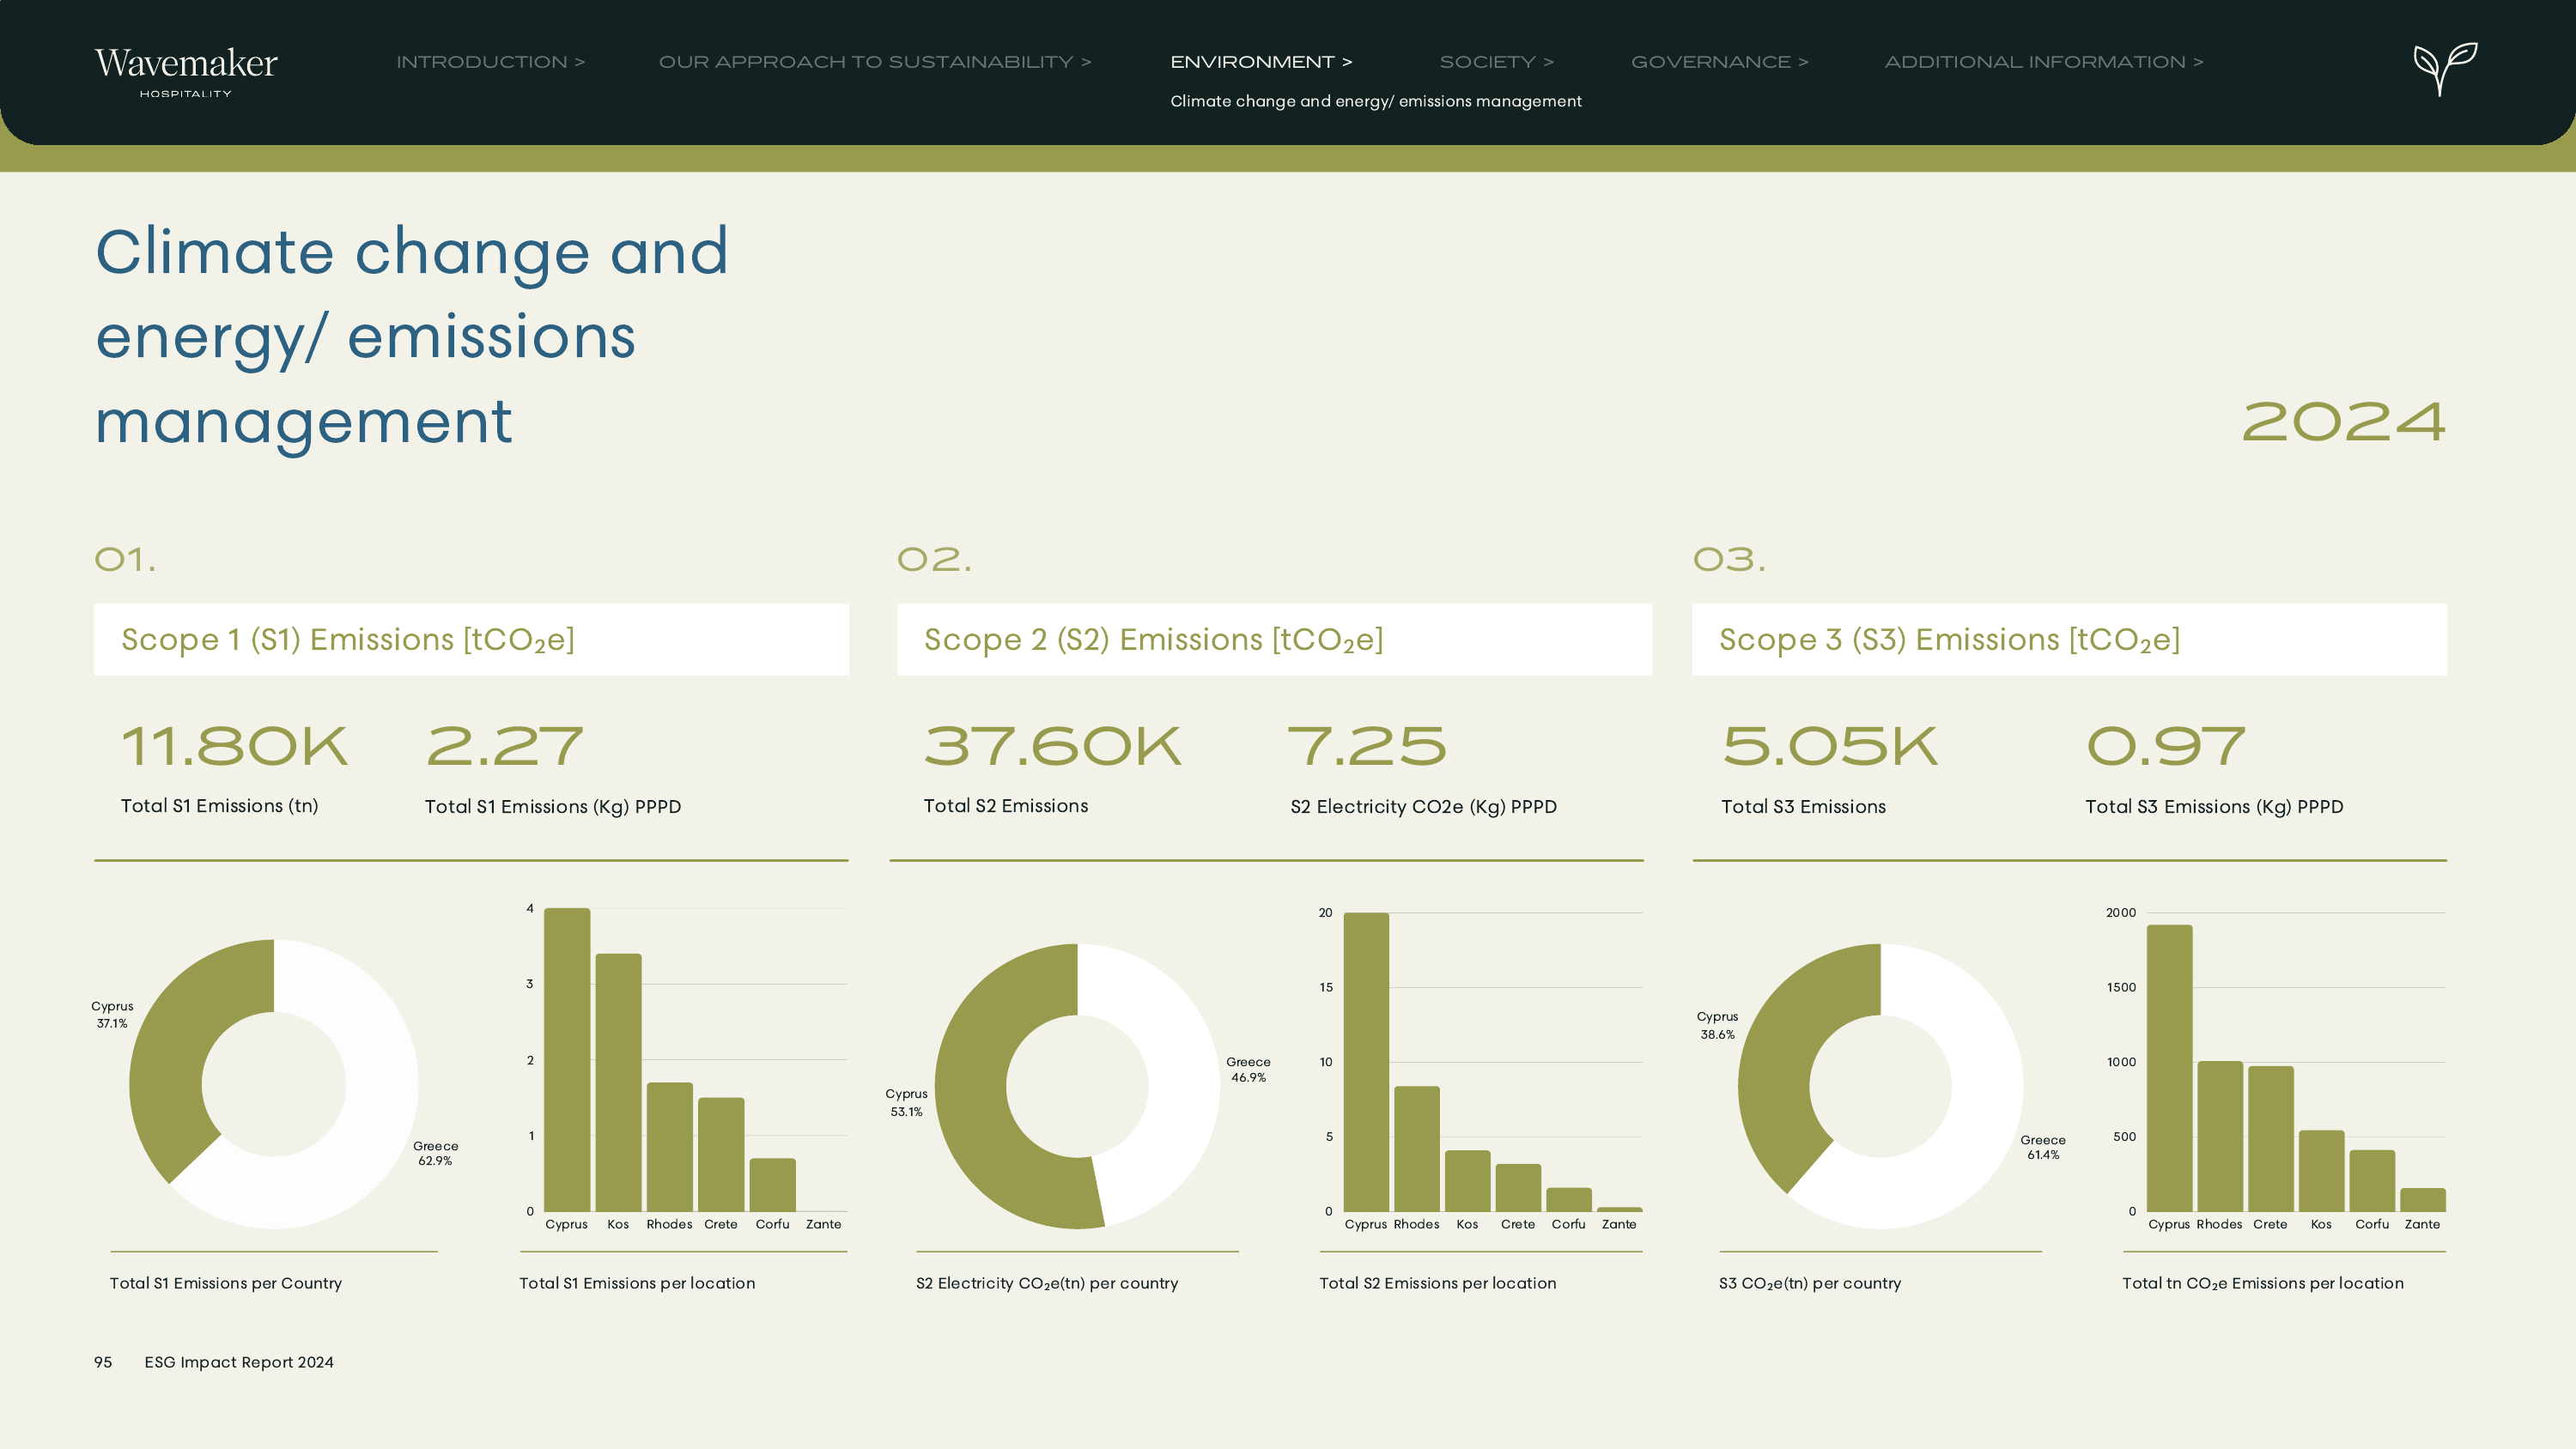
Task: Click the 7.25 value
Action: pyautogui.click(x=1366, y=747)
